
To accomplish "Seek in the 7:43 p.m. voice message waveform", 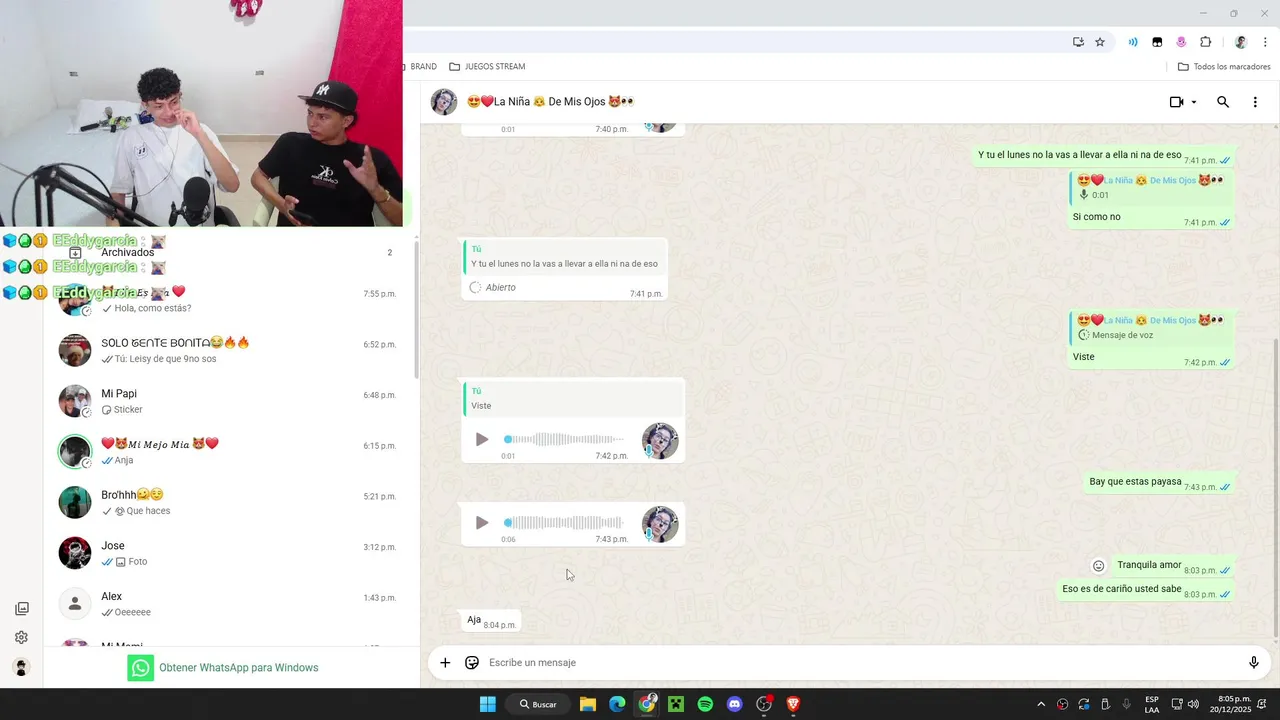I will point(564,522).
